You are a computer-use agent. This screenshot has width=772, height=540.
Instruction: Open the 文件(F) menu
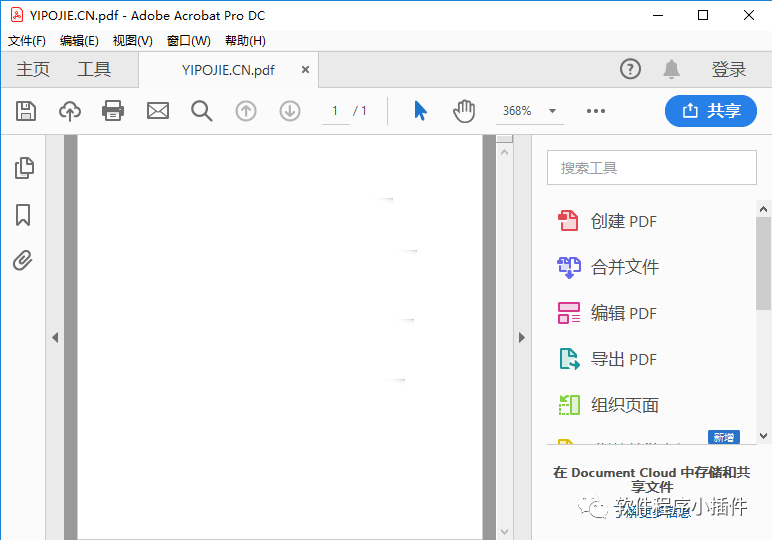(27, 41)
